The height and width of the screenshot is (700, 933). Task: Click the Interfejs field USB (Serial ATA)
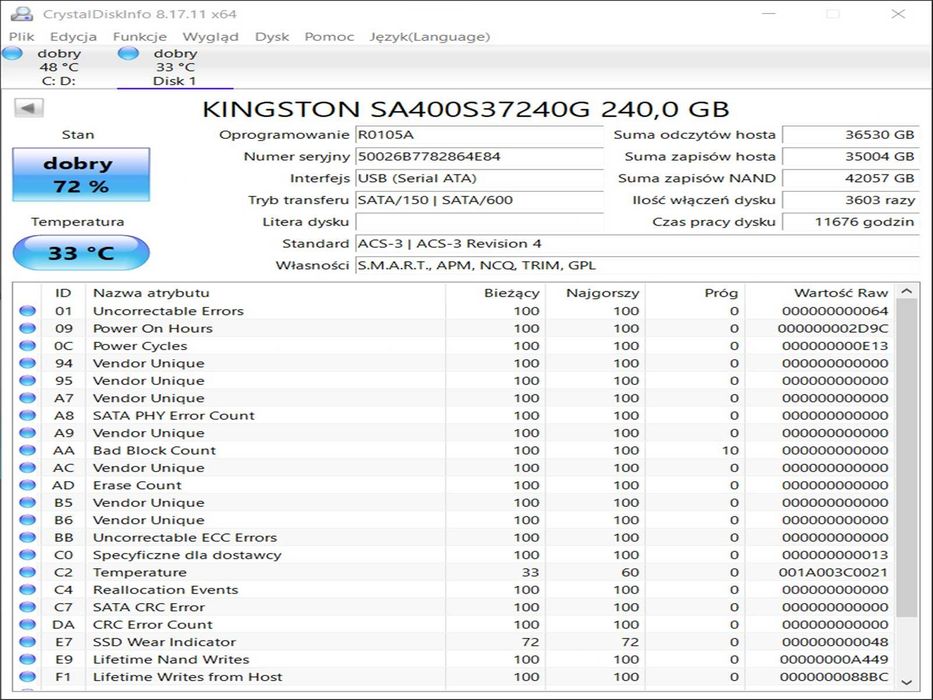click(x=480, y=178)
